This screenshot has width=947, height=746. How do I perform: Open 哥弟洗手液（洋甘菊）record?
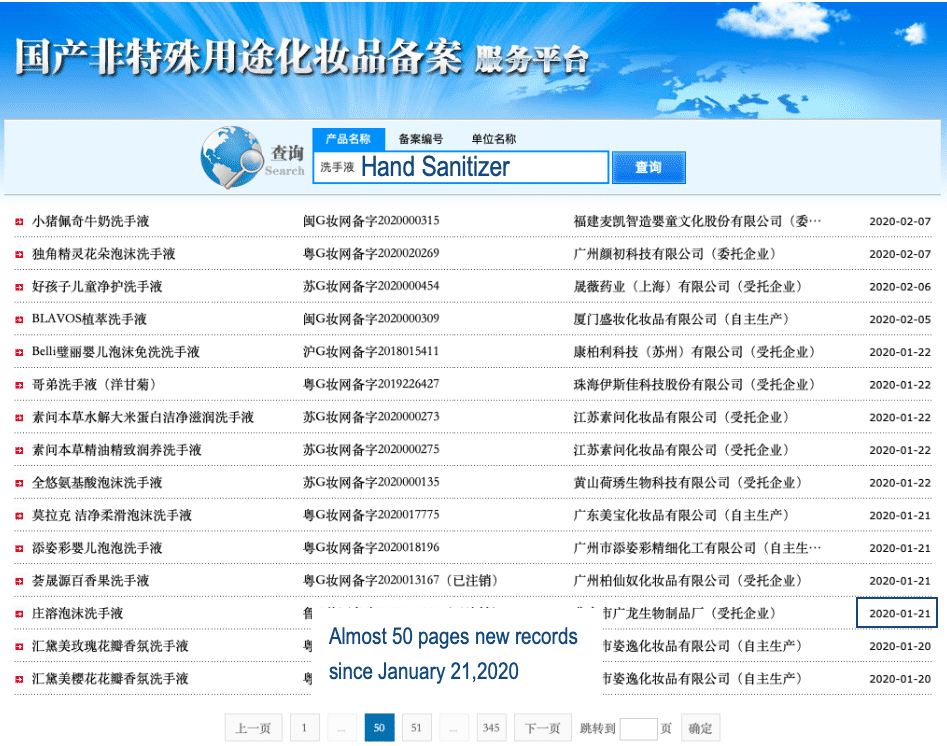[x=94, y=384]
